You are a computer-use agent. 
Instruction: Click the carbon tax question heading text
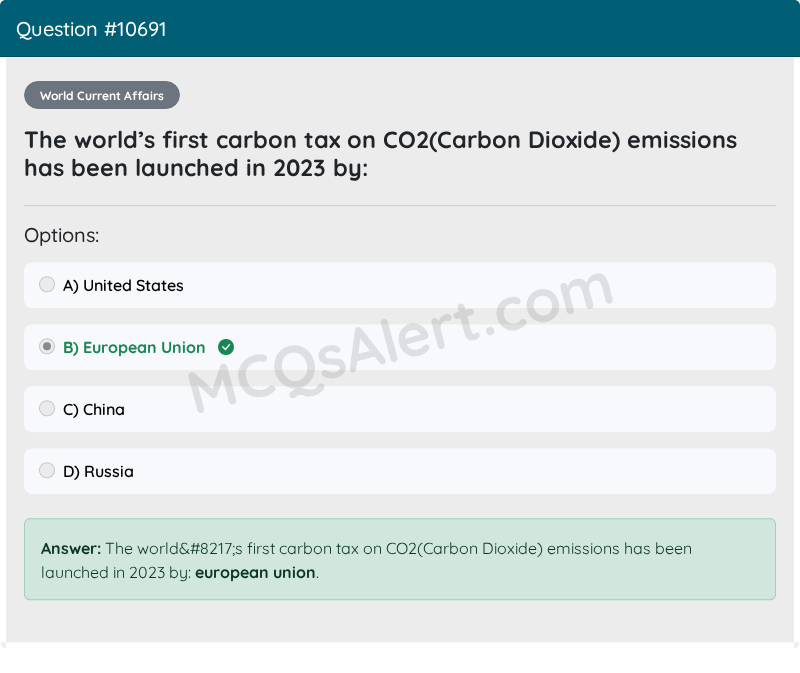pos(380,153)
